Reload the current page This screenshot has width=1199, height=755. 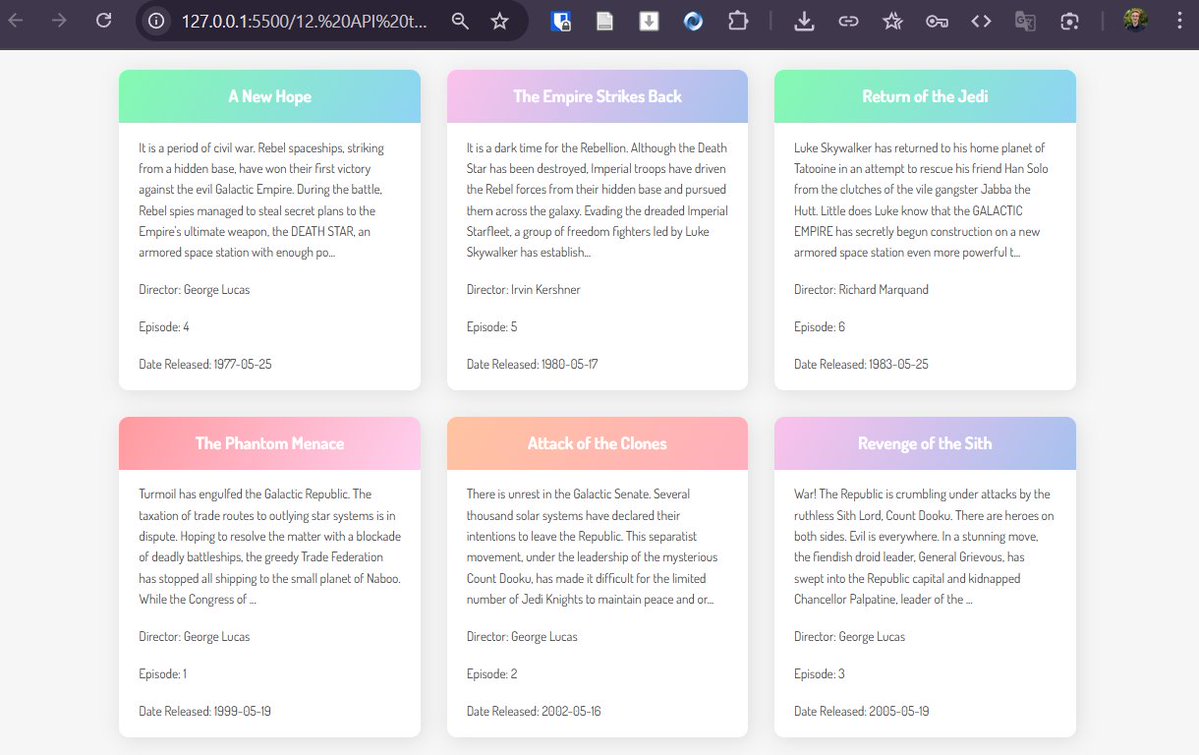click(103, 21)
